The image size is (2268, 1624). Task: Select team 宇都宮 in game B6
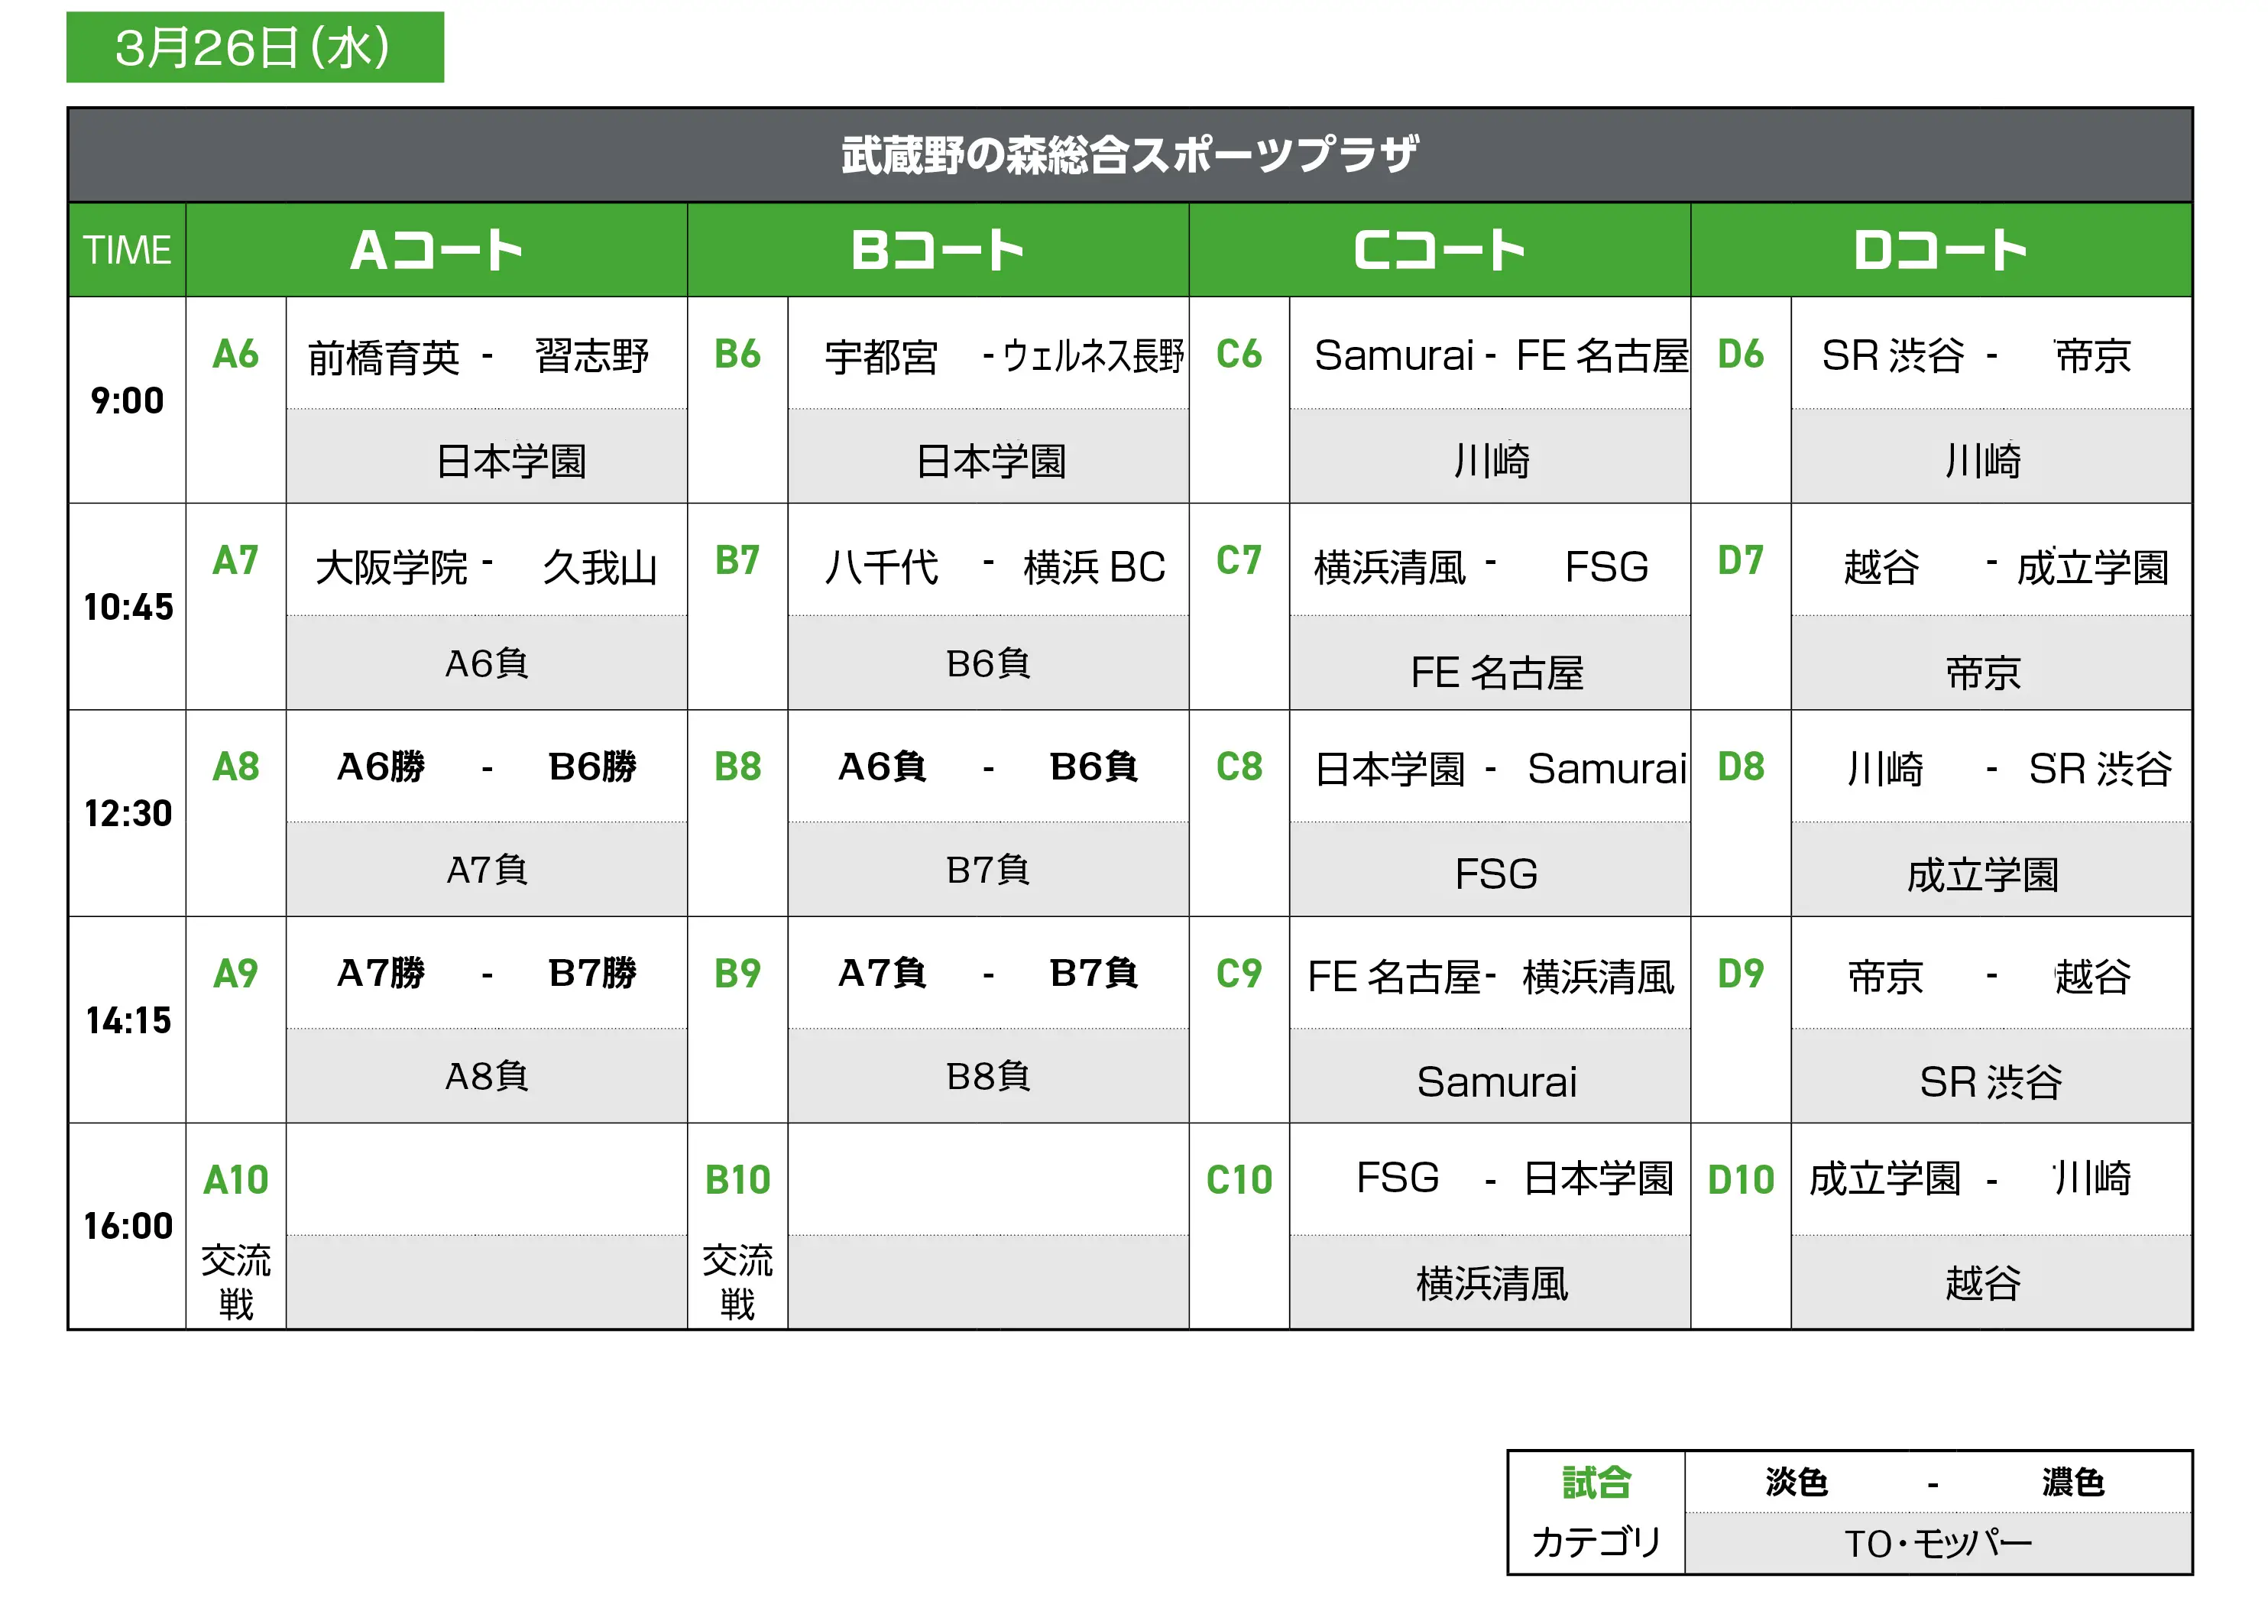pos(882,357)
